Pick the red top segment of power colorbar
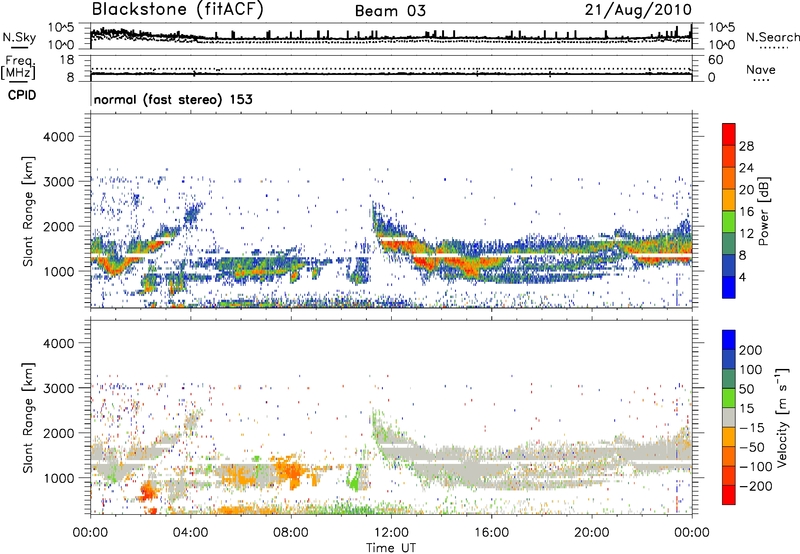This screenshot has height=554, width=800. [729, 135]
